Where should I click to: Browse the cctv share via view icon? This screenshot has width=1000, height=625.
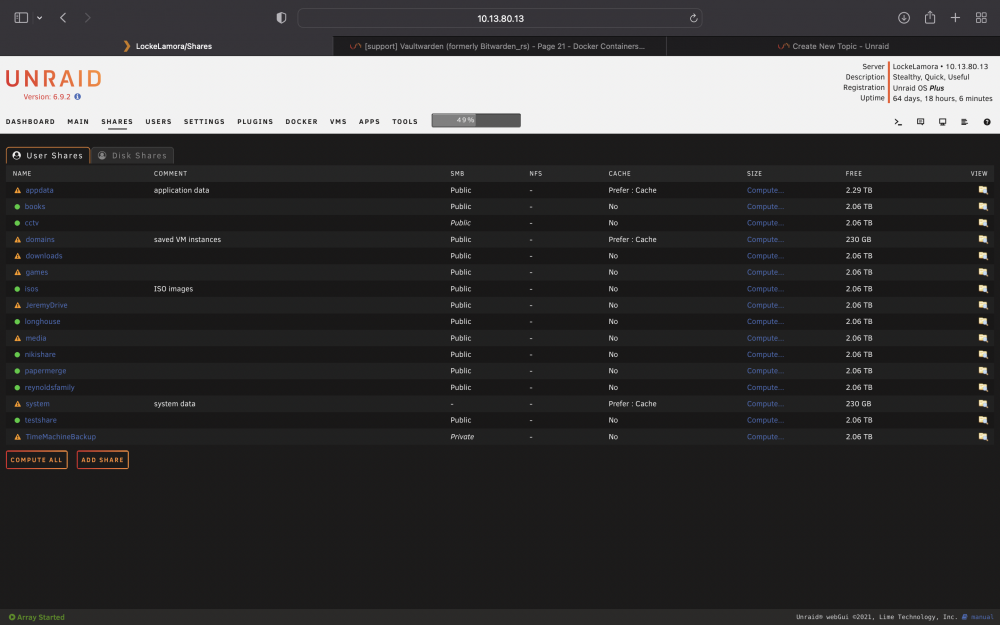(x=983, y=223)
